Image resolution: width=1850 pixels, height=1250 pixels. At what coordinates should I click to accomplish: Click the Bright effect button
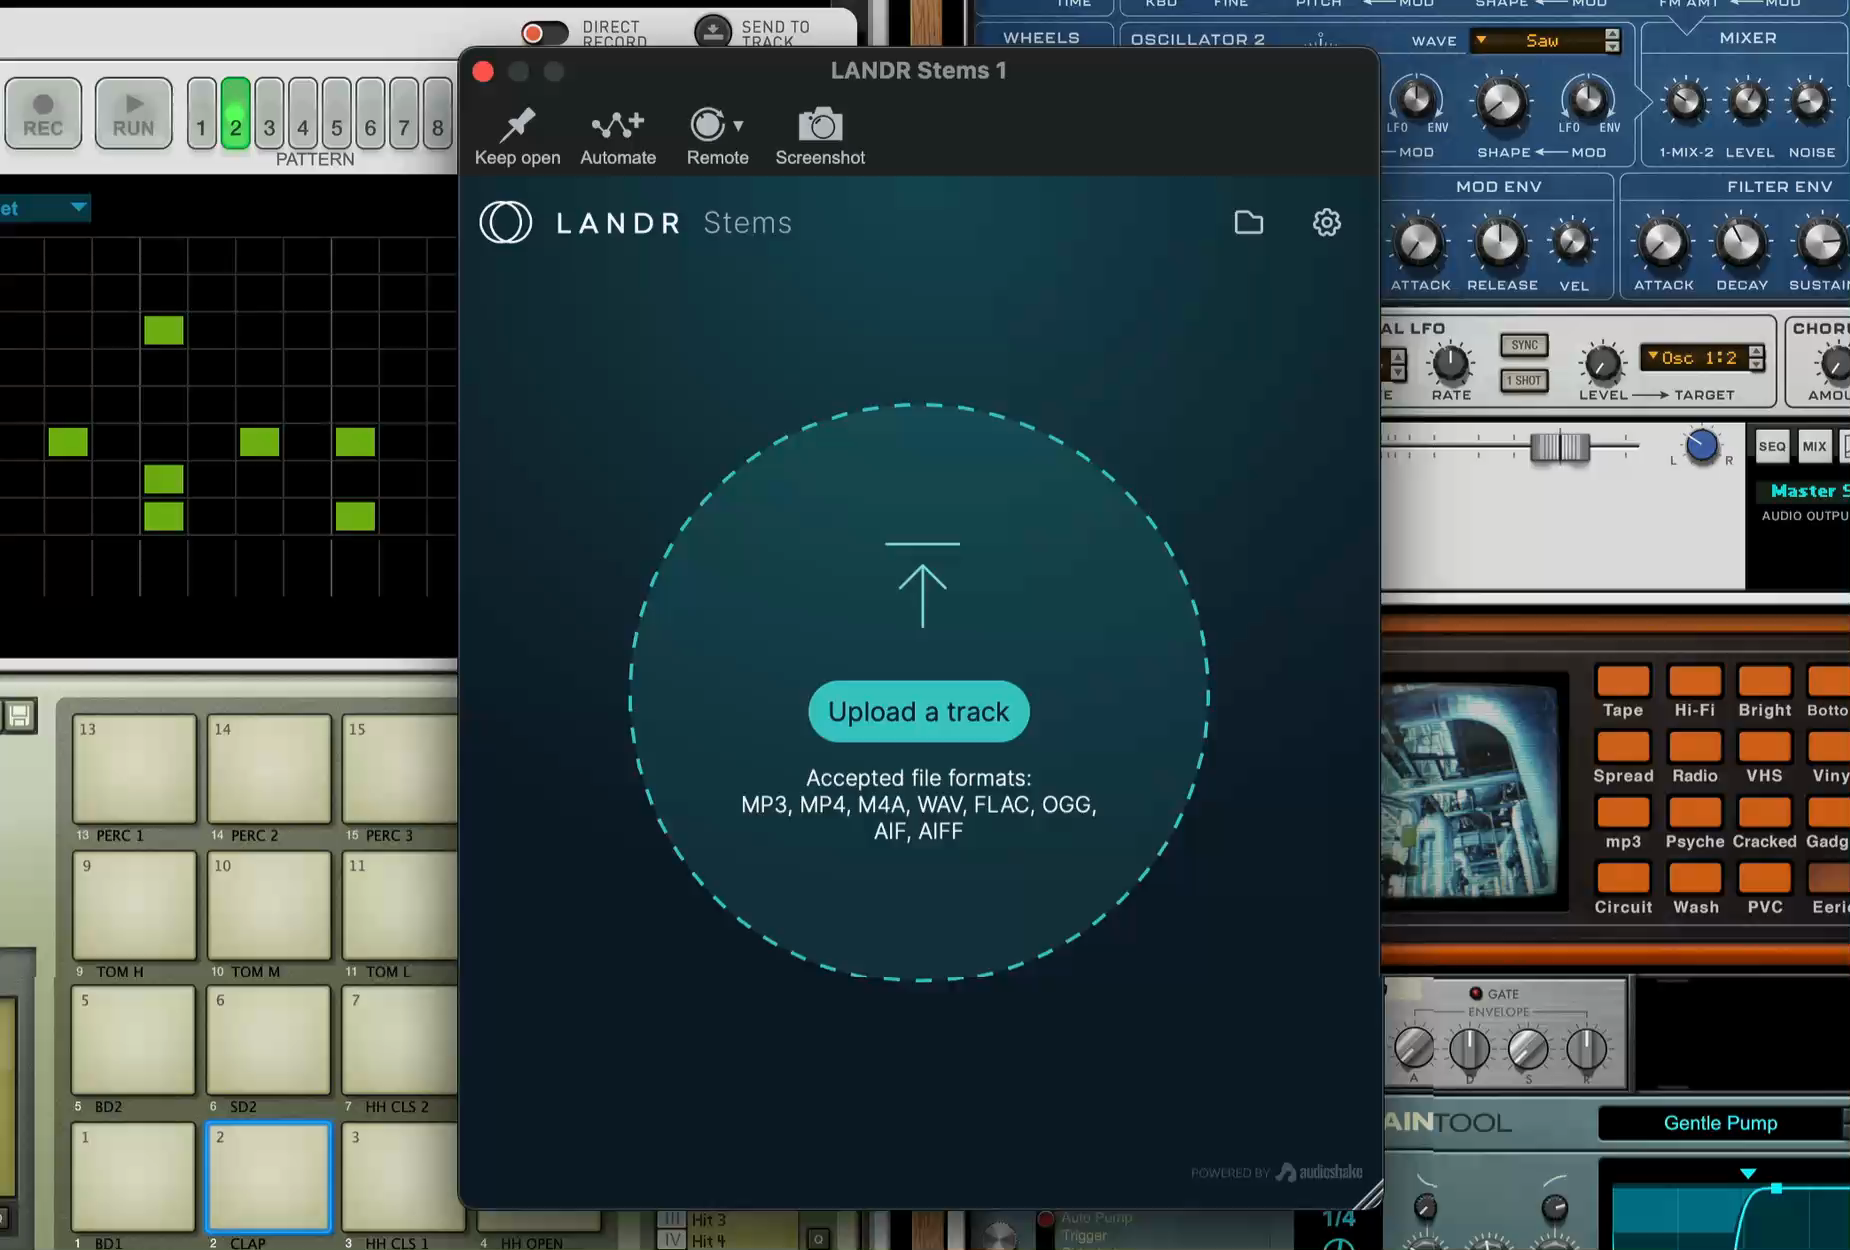1765,681
